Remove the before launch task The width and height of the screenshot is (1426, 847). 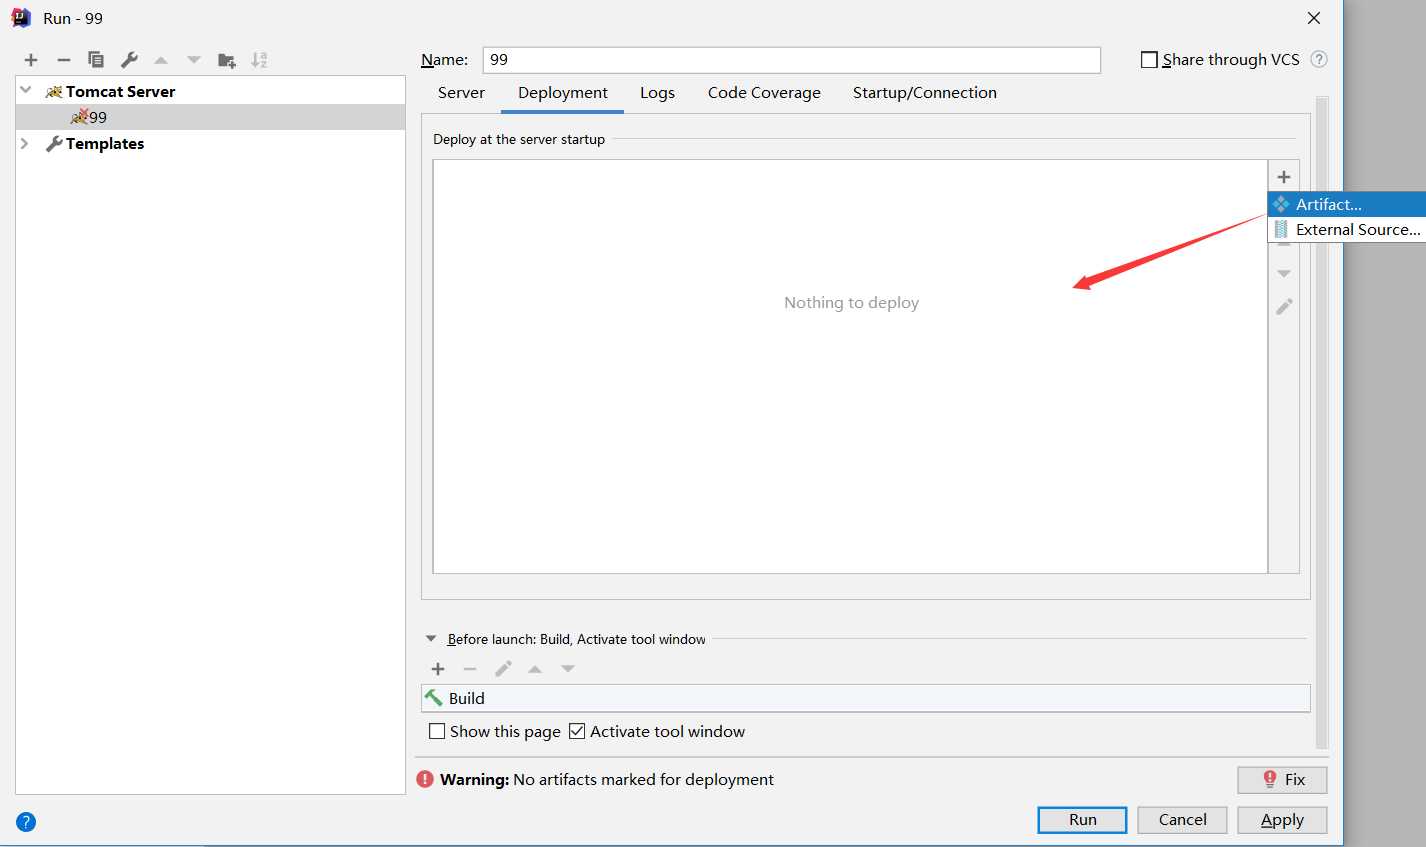[470, 669]
